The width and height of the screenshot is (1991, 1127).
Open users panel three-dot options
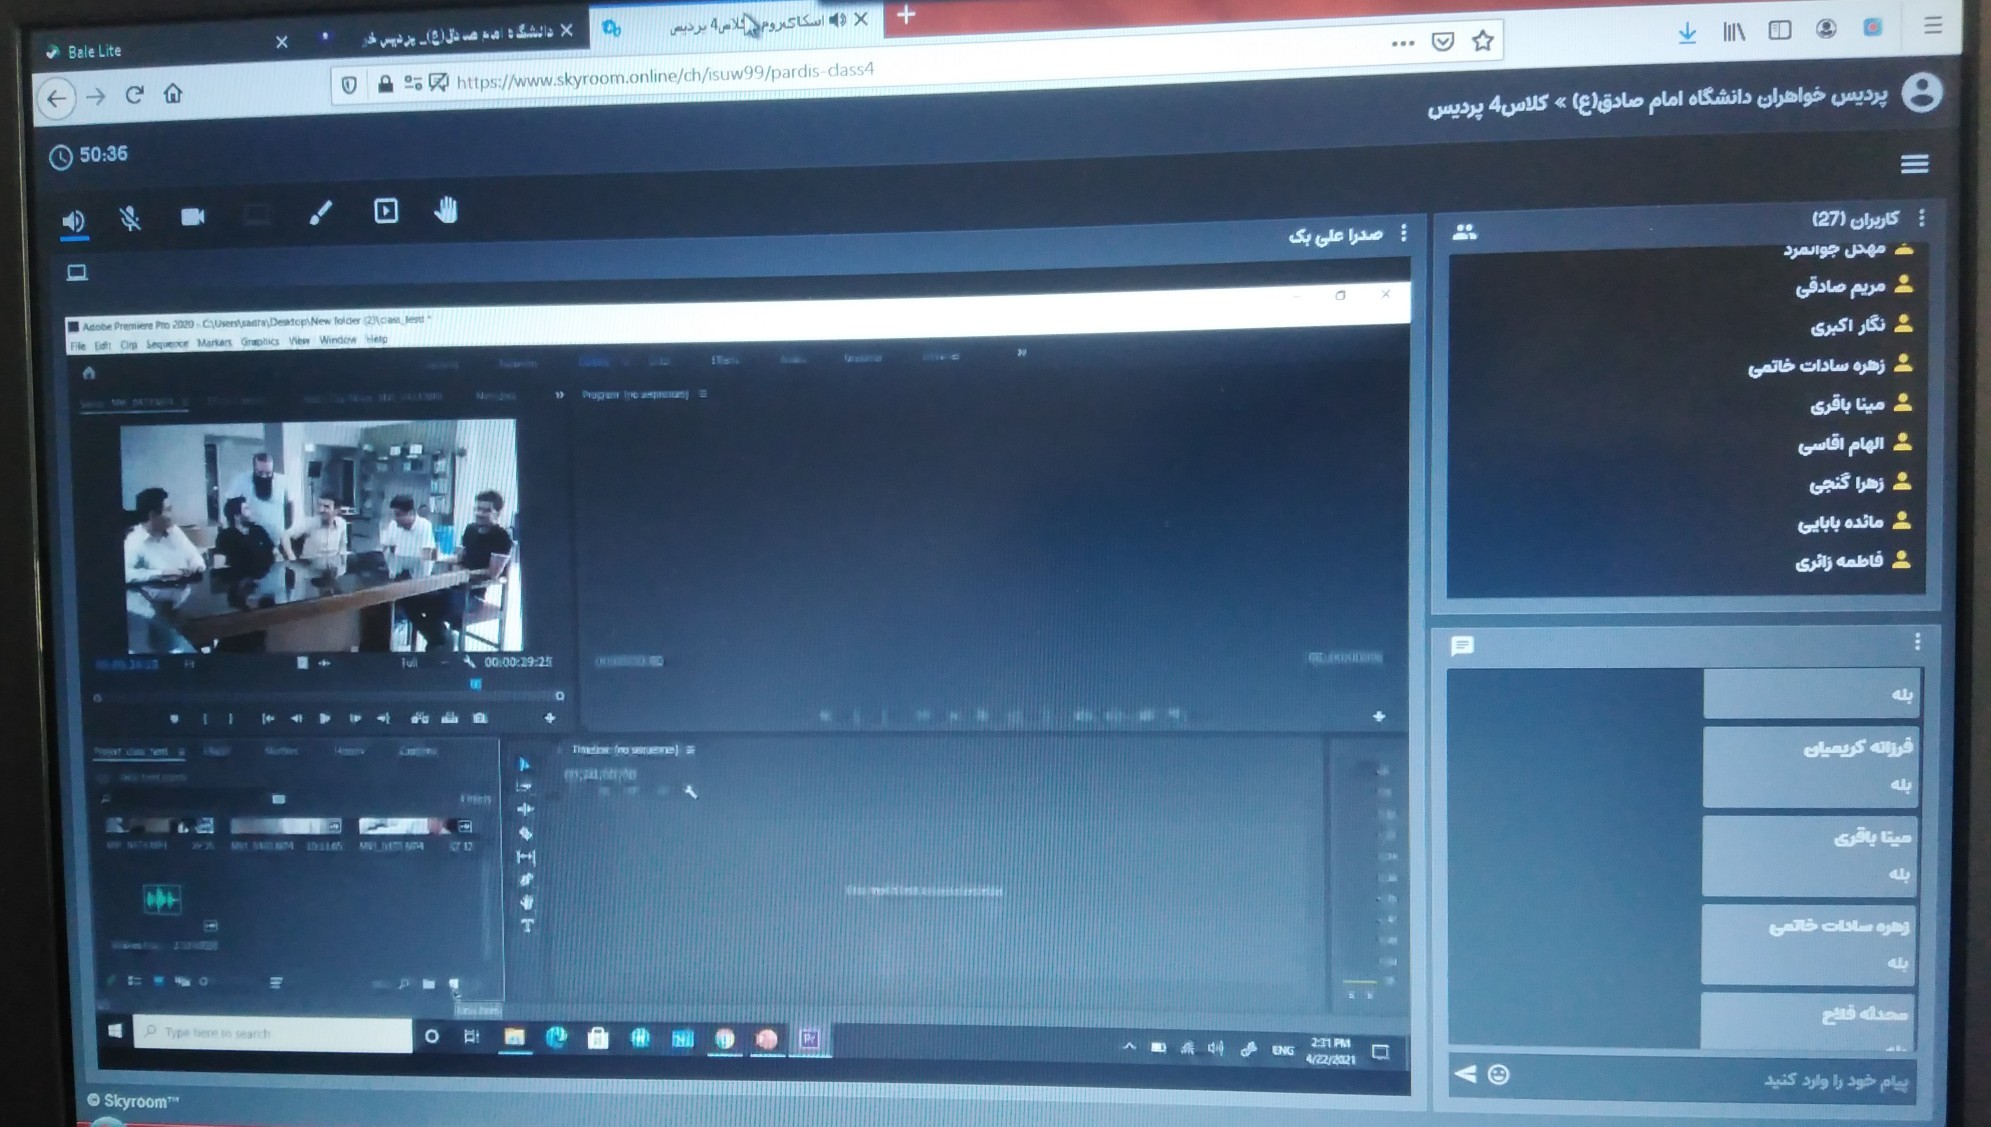click(1921, 218)
